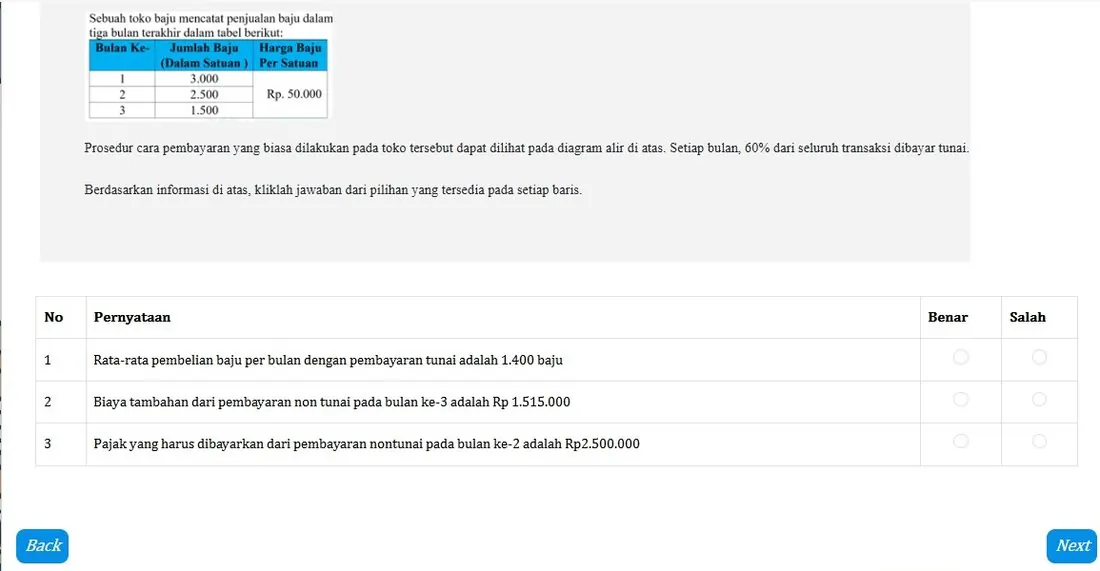Image resolution: width=1100 pixels, height=571 pixels.
Task: Click the 'Berdasarkan informasi di atas' instruction line
Action: [333, 190]
